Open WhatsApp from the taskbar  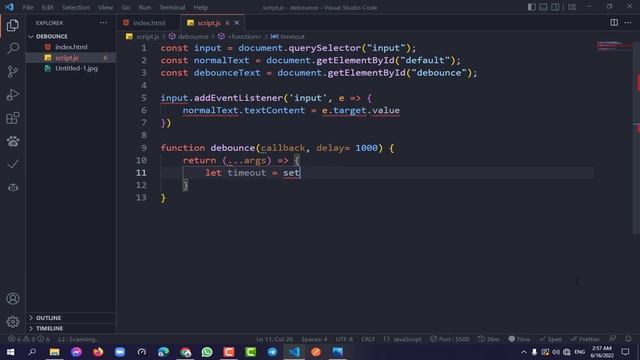[x=207, y=352]
